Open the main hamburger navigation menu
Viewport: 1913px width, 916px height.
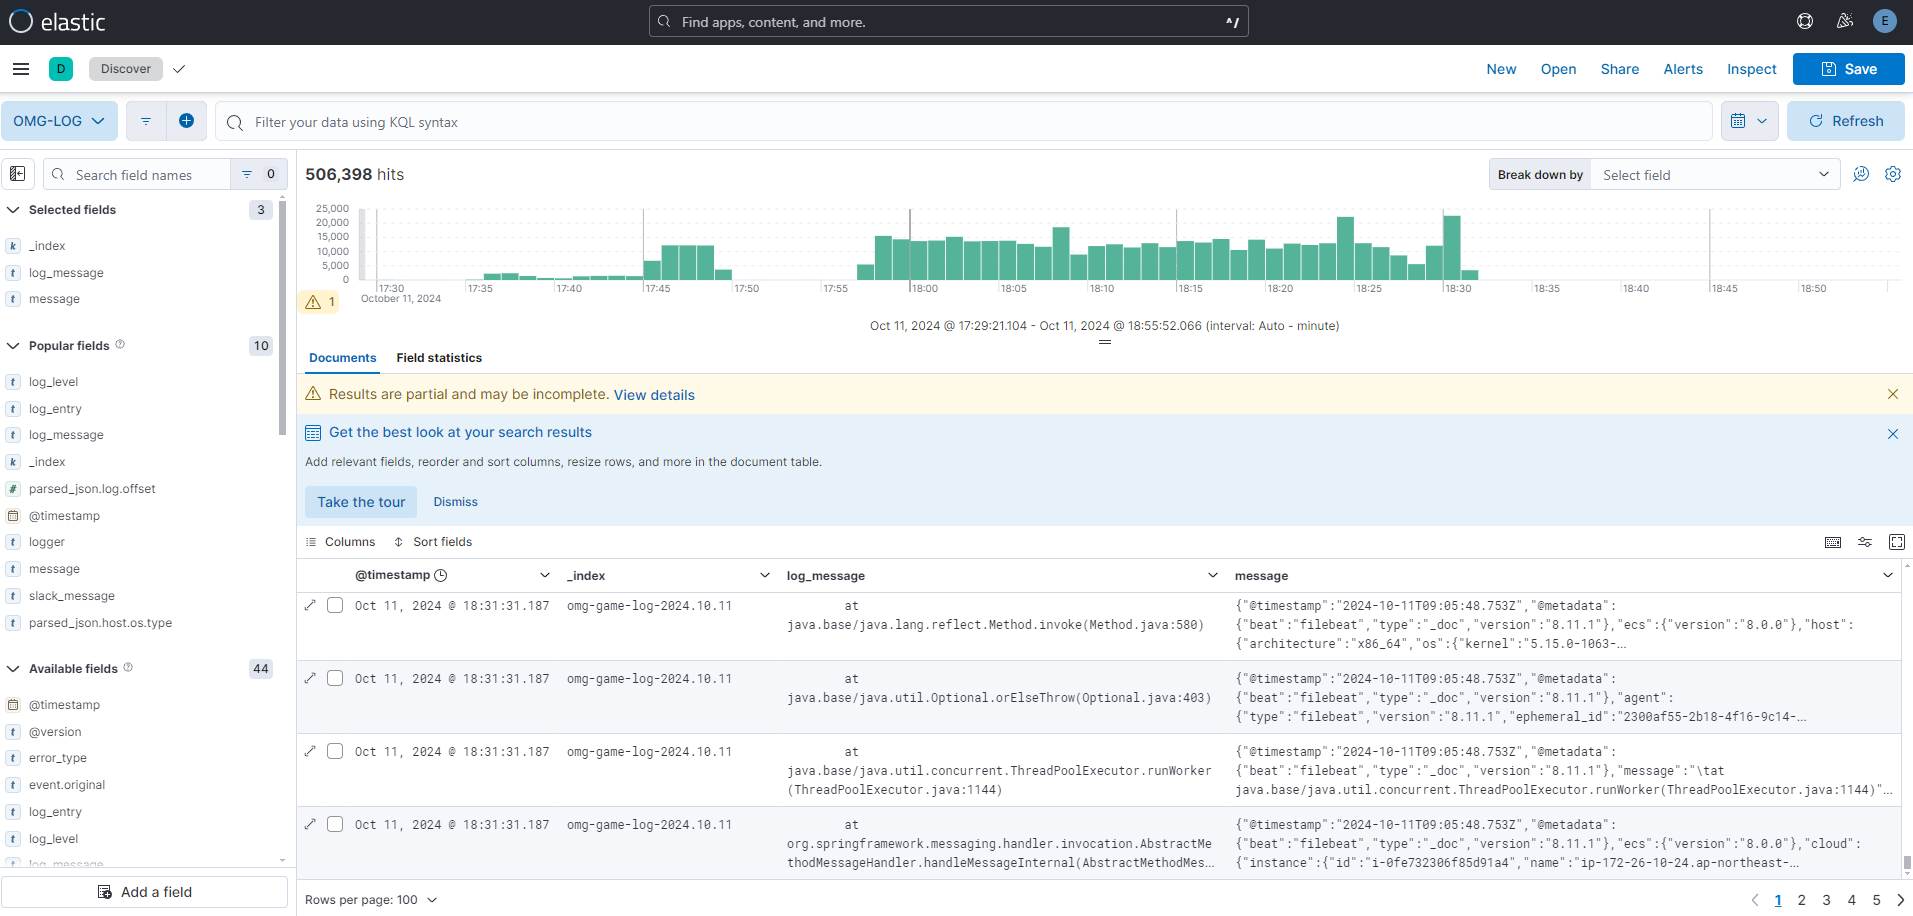click(x=21, y=69)
